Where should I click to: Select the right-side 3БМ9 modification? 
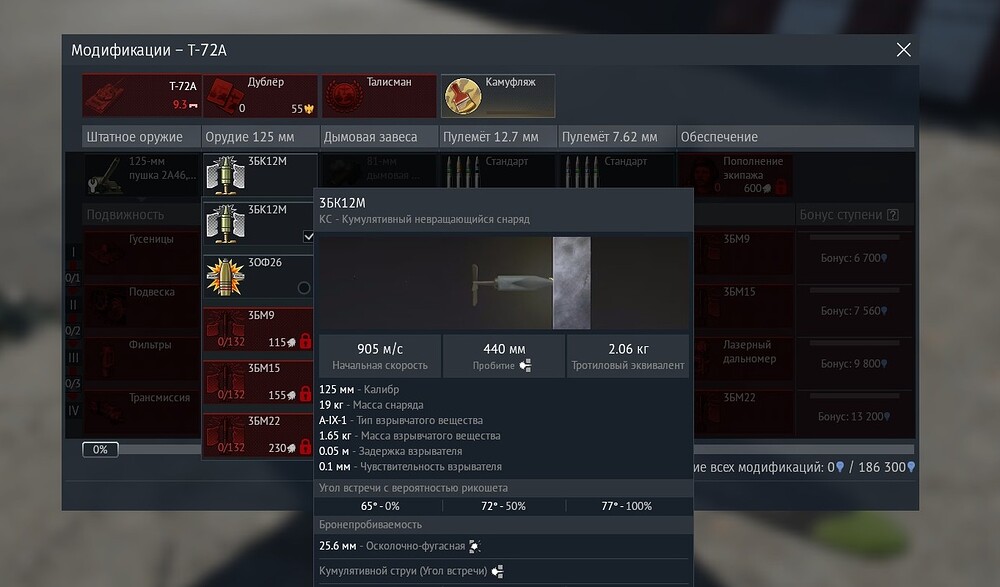coord(744,253)
